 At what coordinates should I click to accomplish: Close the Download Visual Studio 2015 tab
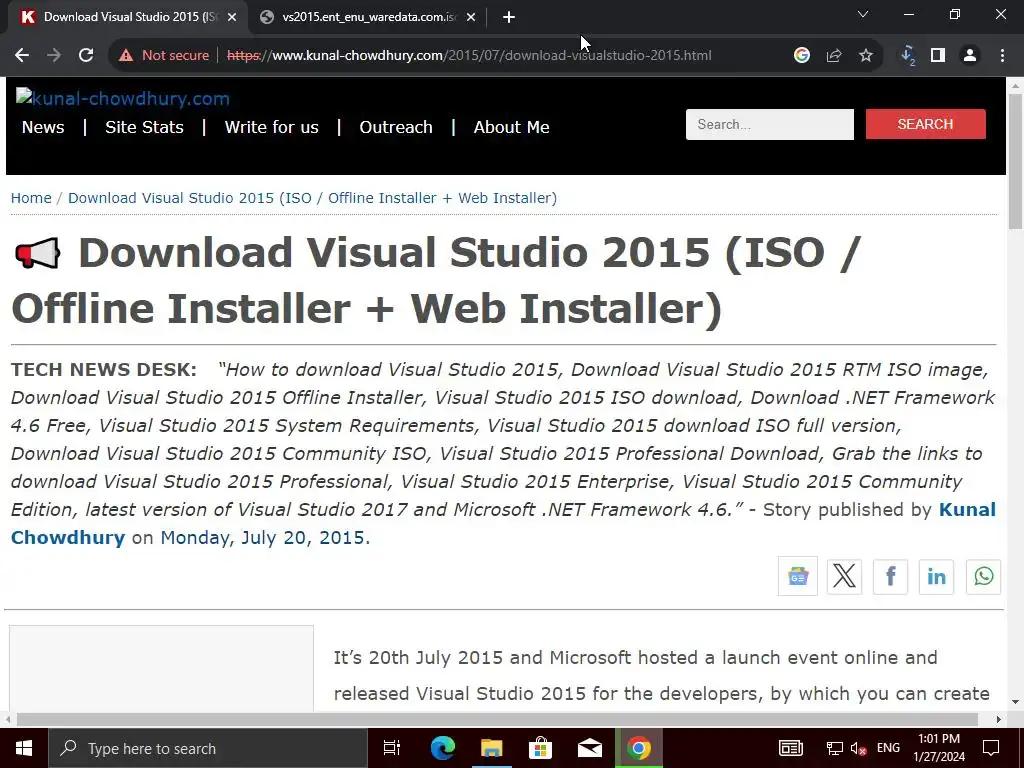[232, 17]
